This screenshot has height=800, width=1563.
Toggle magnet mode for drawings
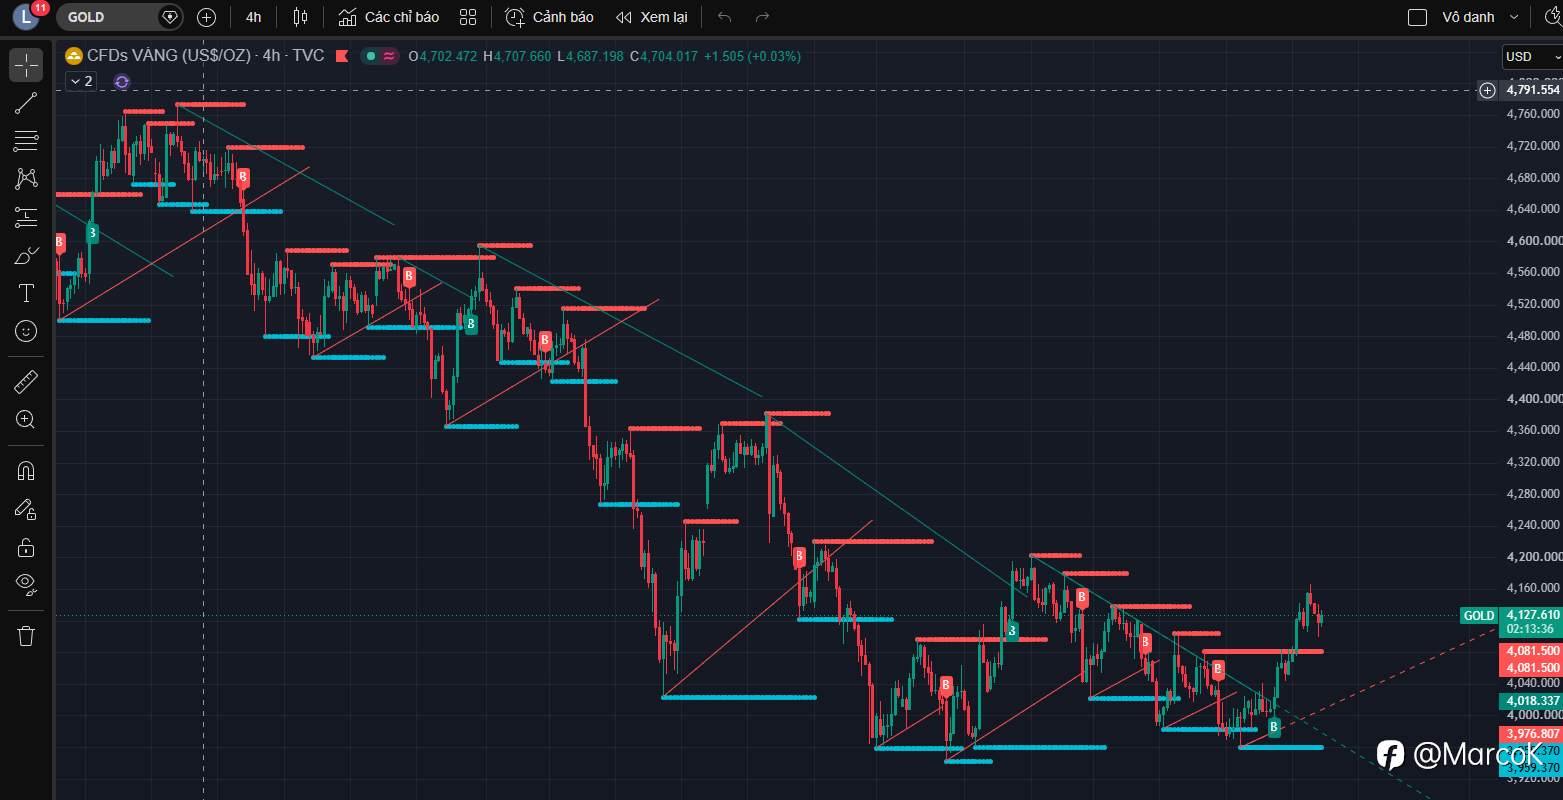click(26, 471)
